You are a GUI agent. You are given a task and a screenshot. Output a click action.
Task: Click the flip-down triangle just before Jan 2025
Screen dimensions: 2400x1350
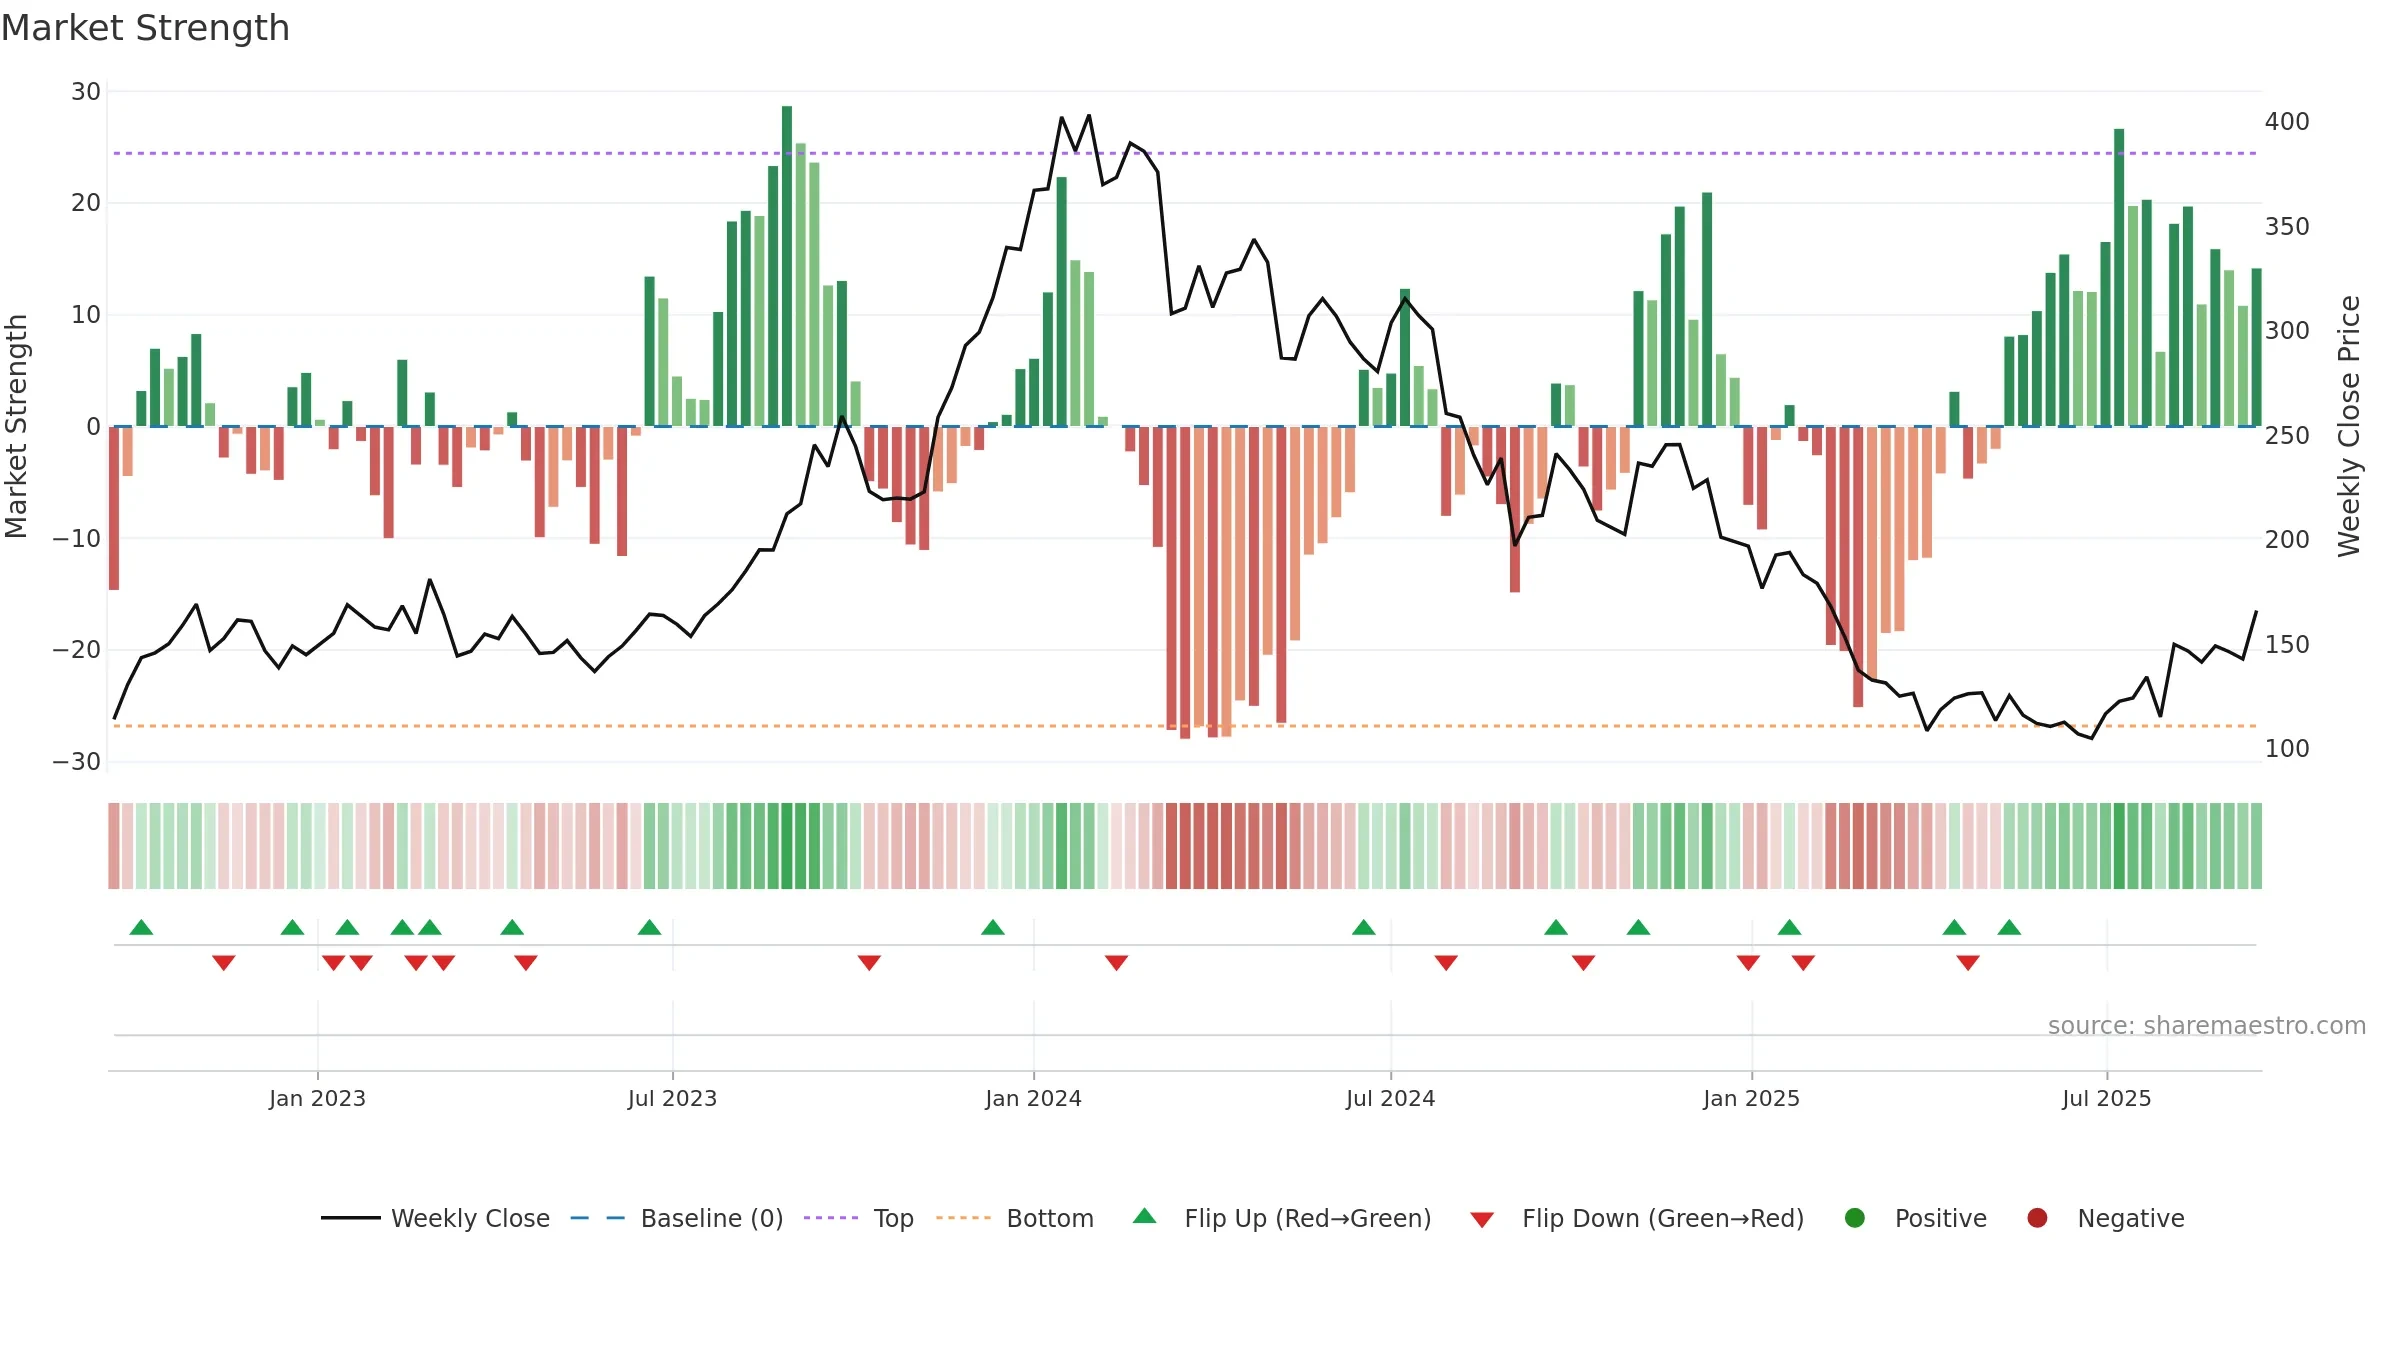pyautogui.click(x=1748, y=962)
